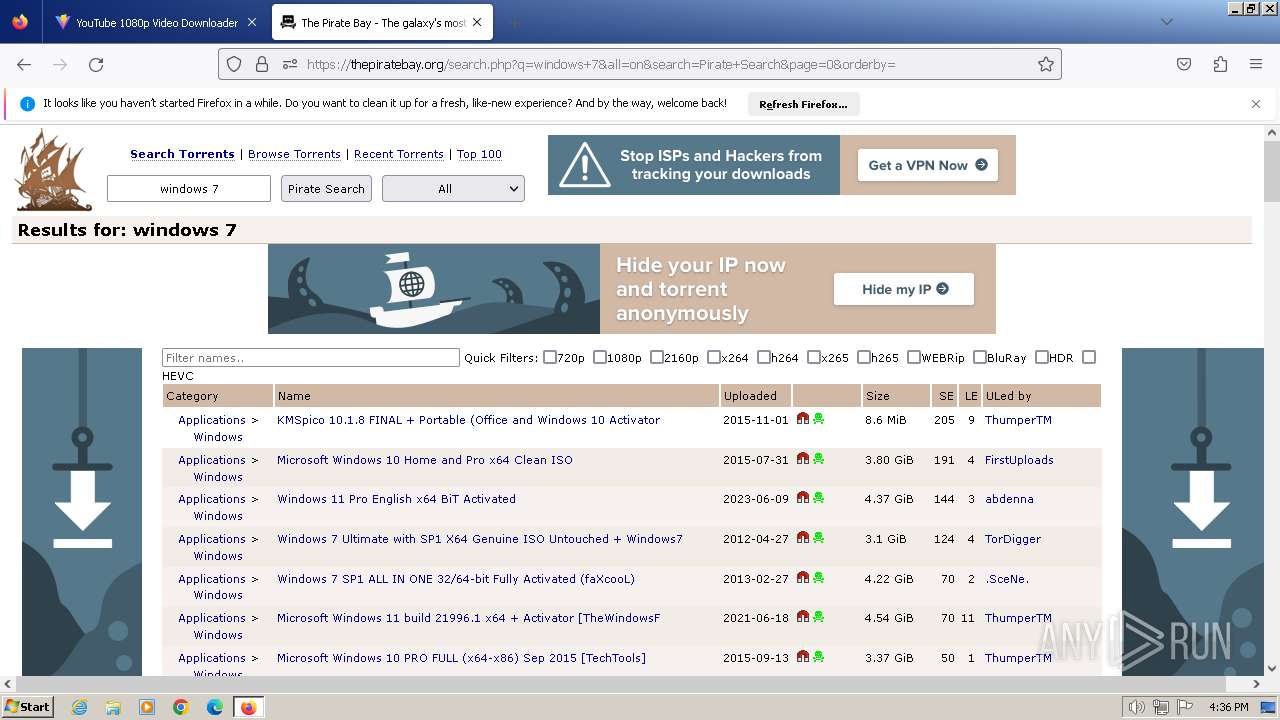Dismiss the Firefox refresh notification bar
1280x720 pixels.
click(x=1256, y=103)
